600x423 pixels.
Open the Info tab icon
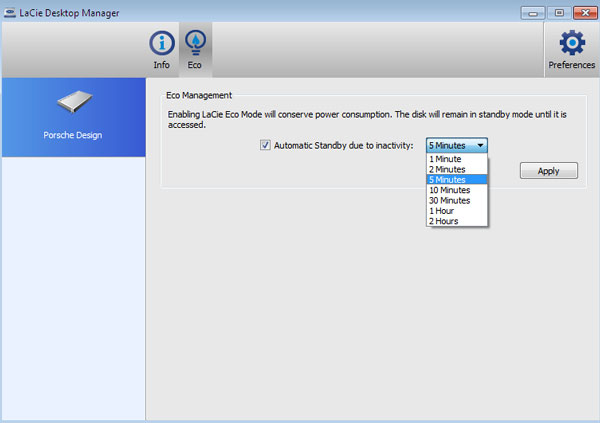pos(161,44)
